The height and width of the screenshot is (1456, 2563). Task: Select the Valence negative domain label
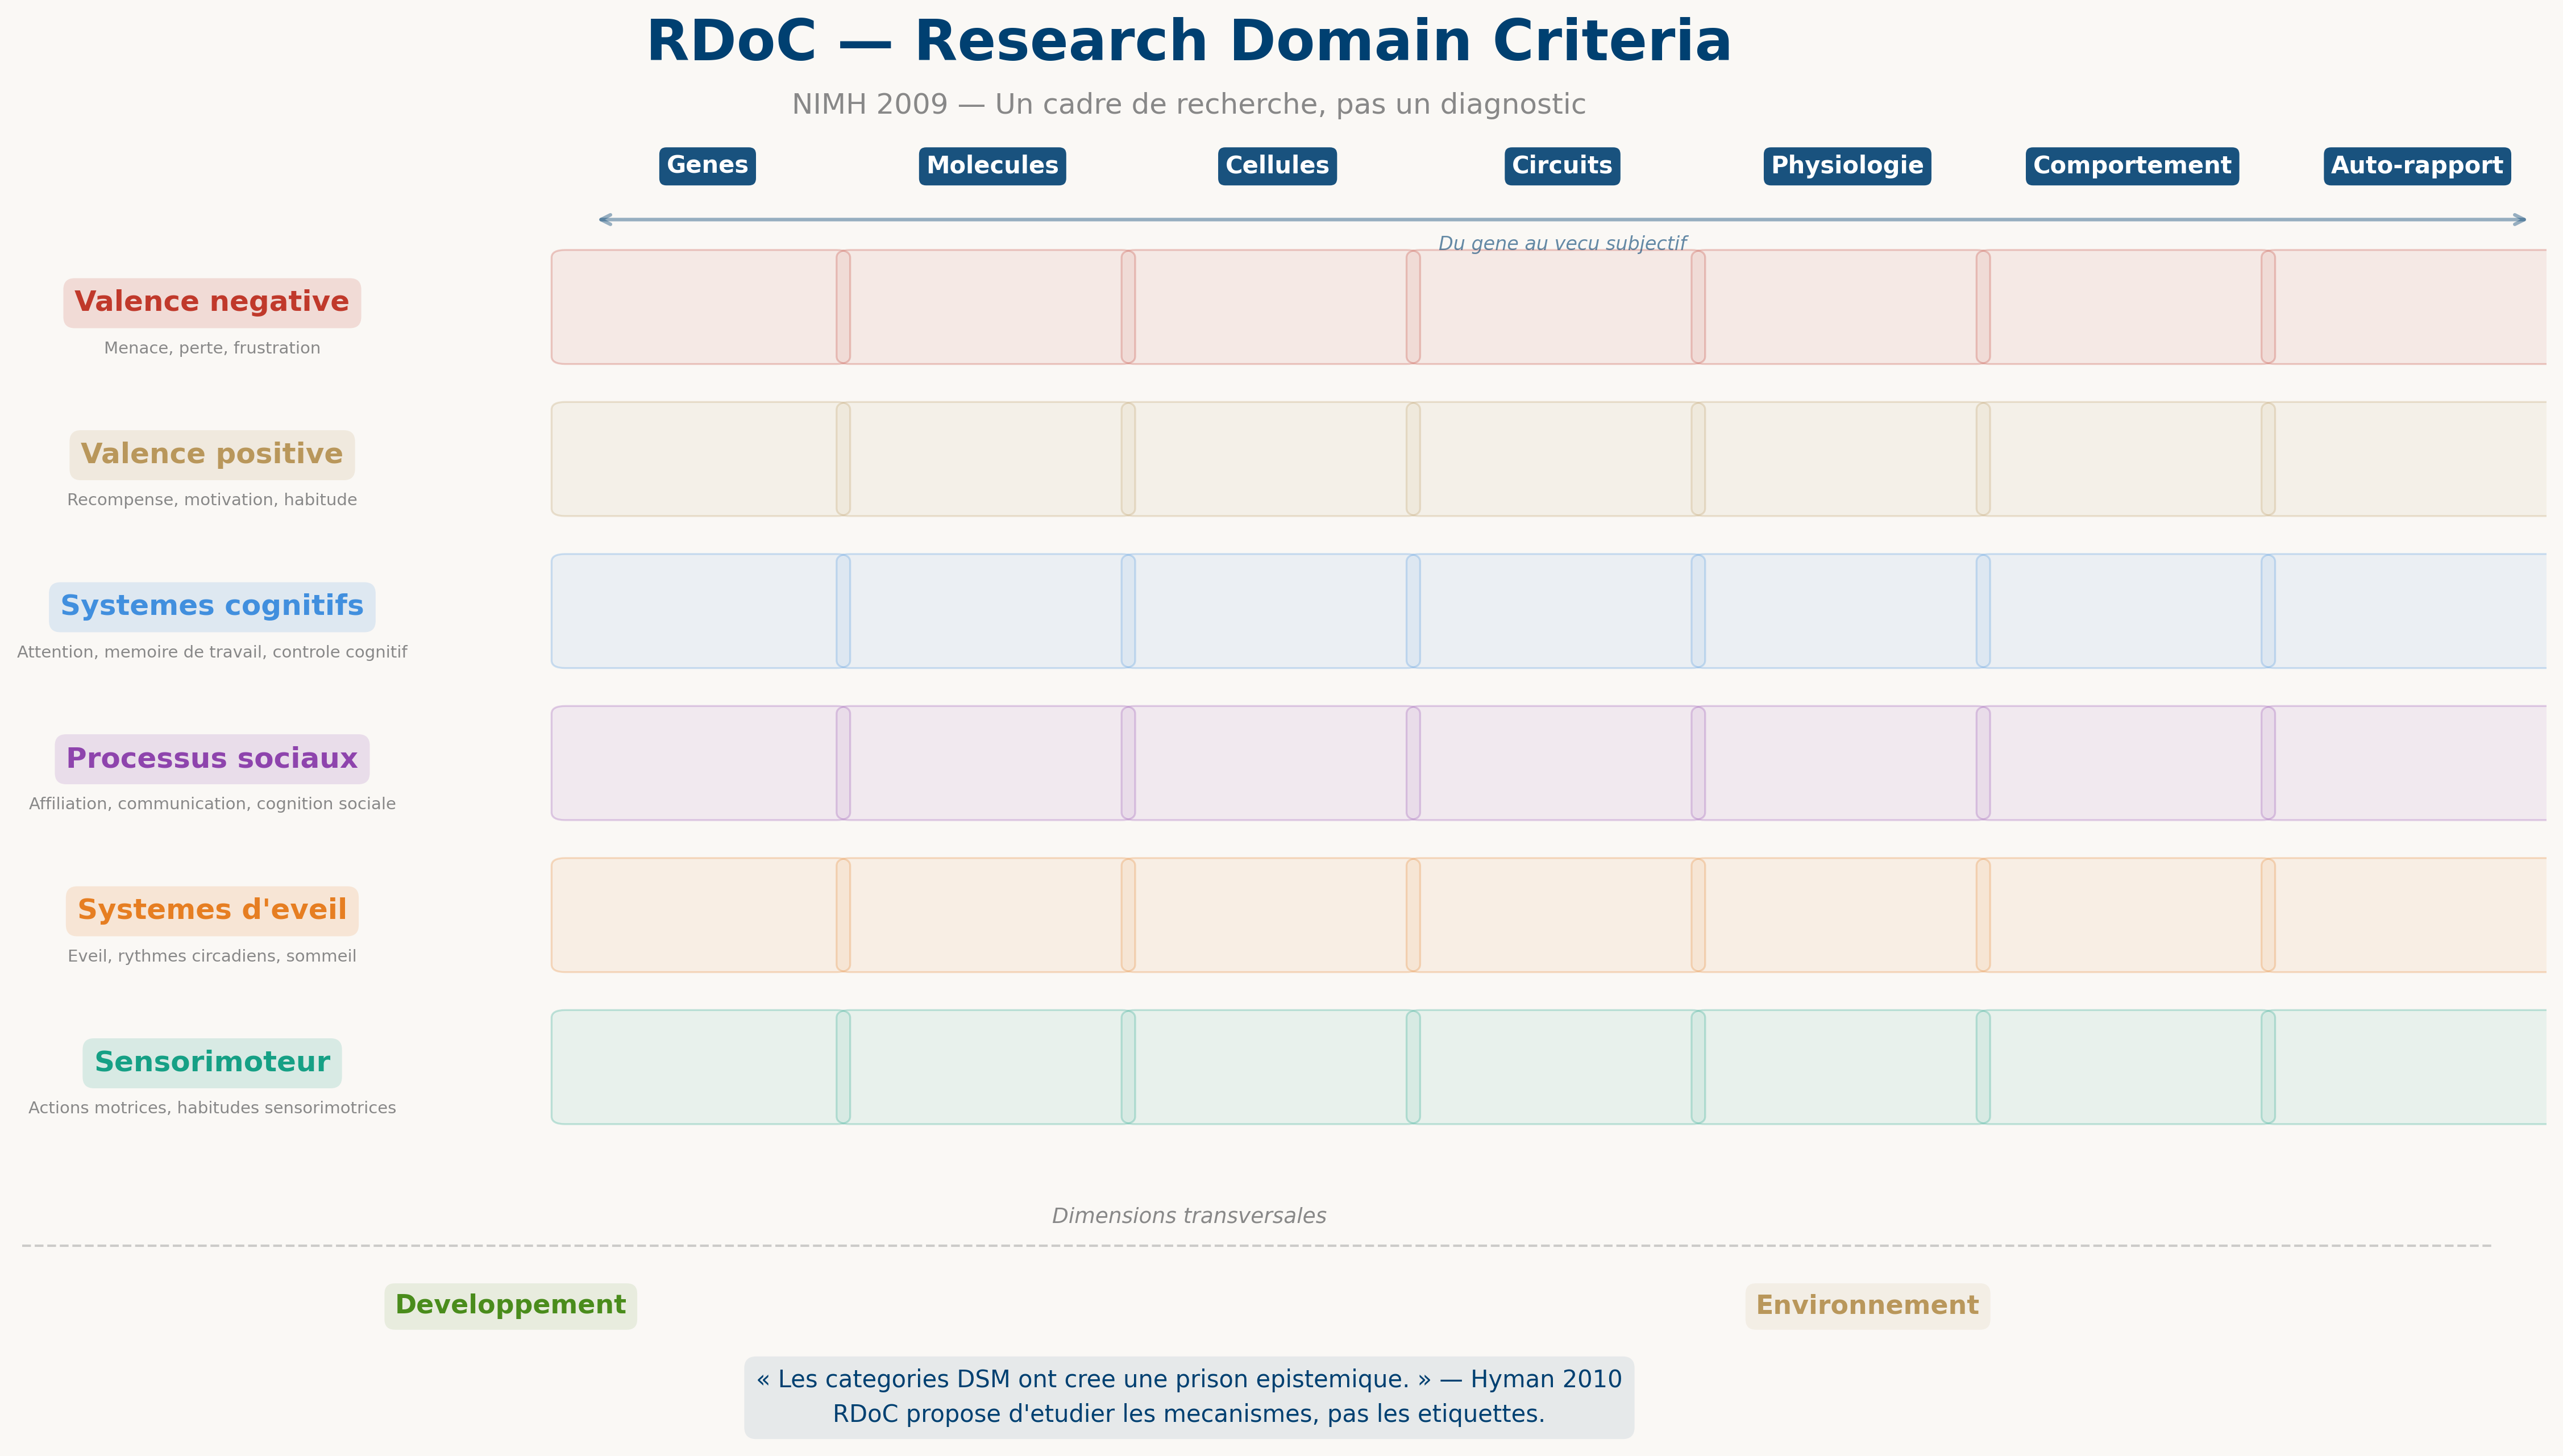click(x=212, y=303)
